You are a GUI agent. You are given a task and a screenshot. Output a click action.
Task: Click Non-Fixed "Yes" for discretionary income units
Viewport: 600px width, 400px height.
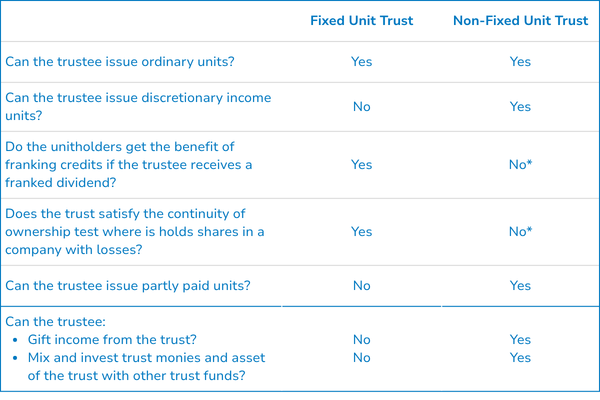coord(520,107)
